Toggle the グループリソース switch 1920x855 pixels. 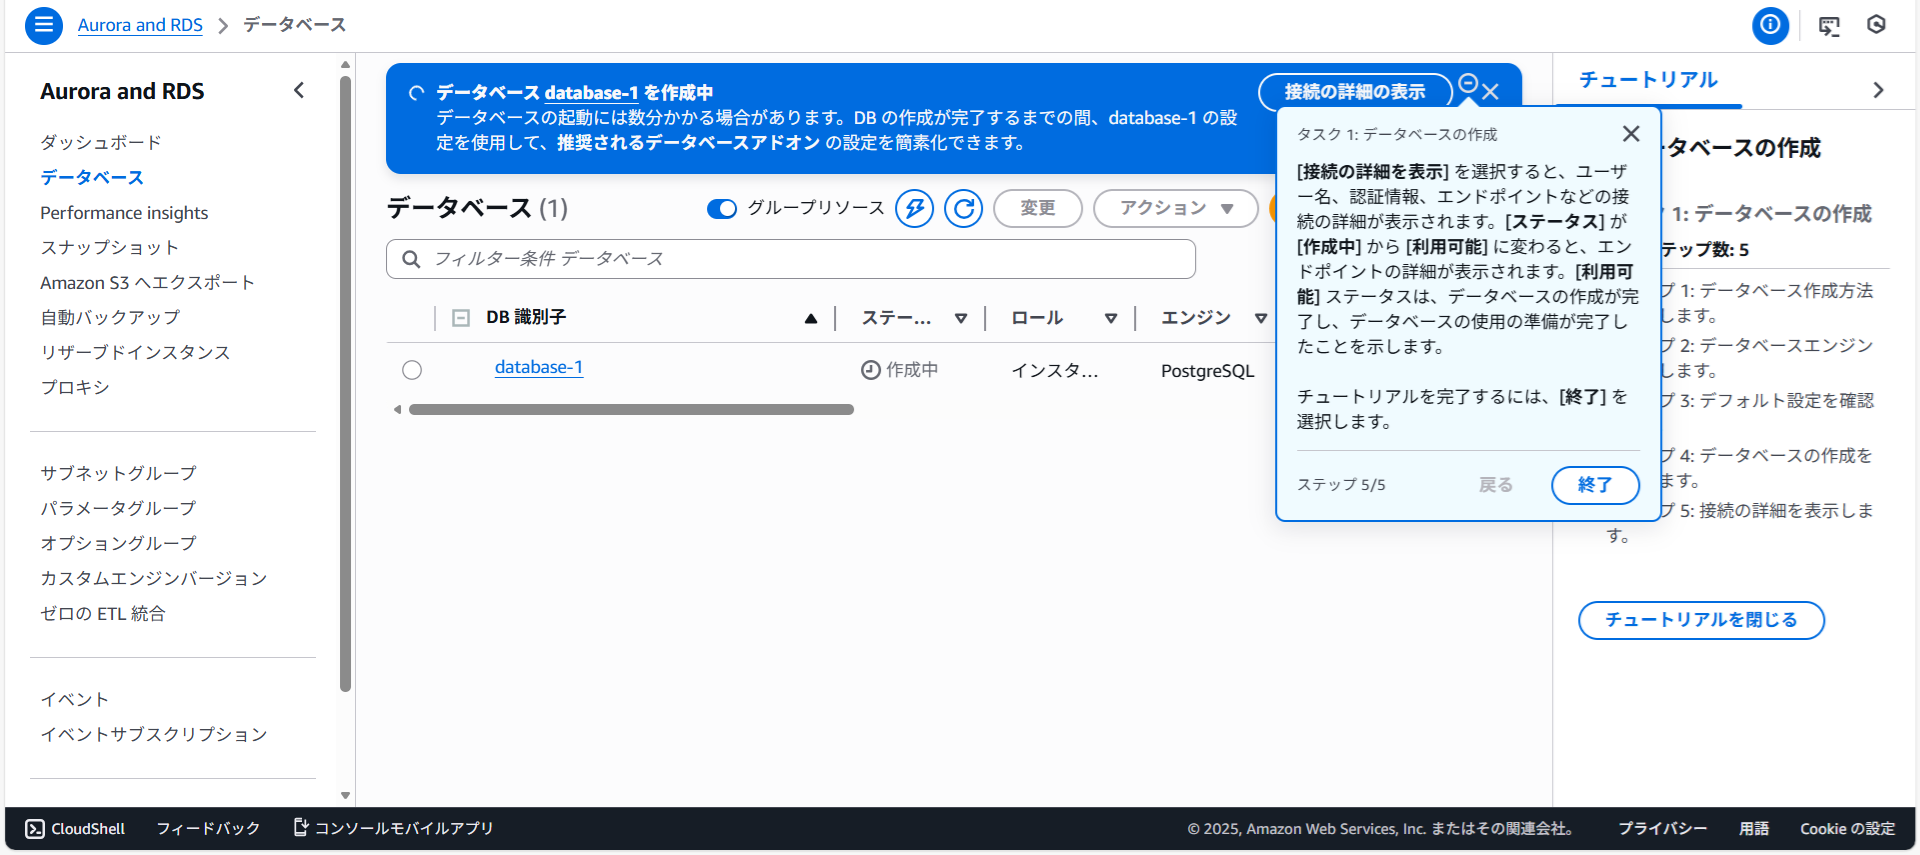[x=721, y=208]
